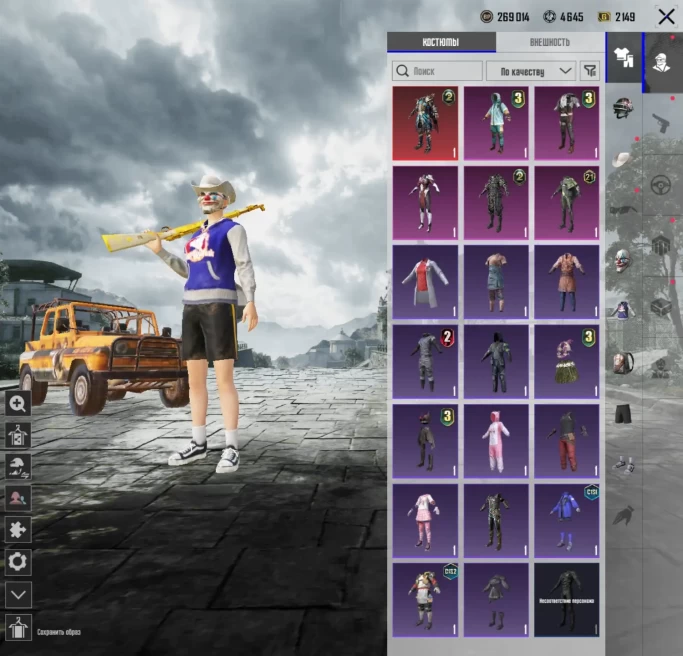Viewport: 683px width, 656px height.
Task: Select the supply crate box icon
Action: point(661,307)
